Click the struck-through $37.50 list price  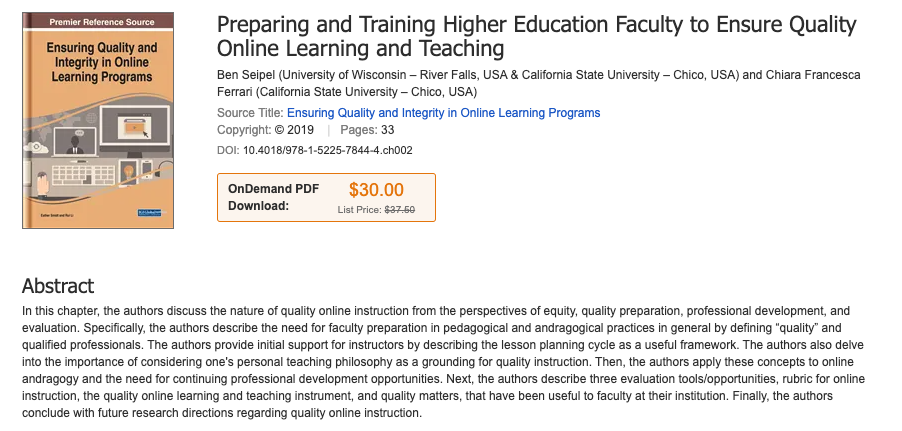click(x=399, y=210)
